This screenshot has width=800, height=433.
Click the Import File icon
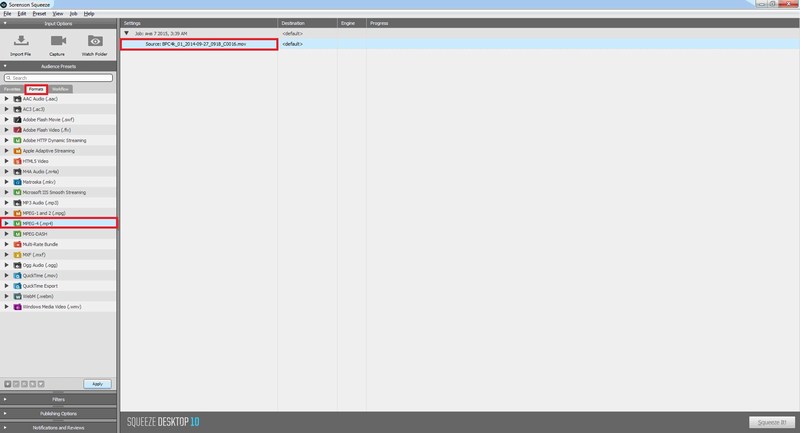point(21,40)
